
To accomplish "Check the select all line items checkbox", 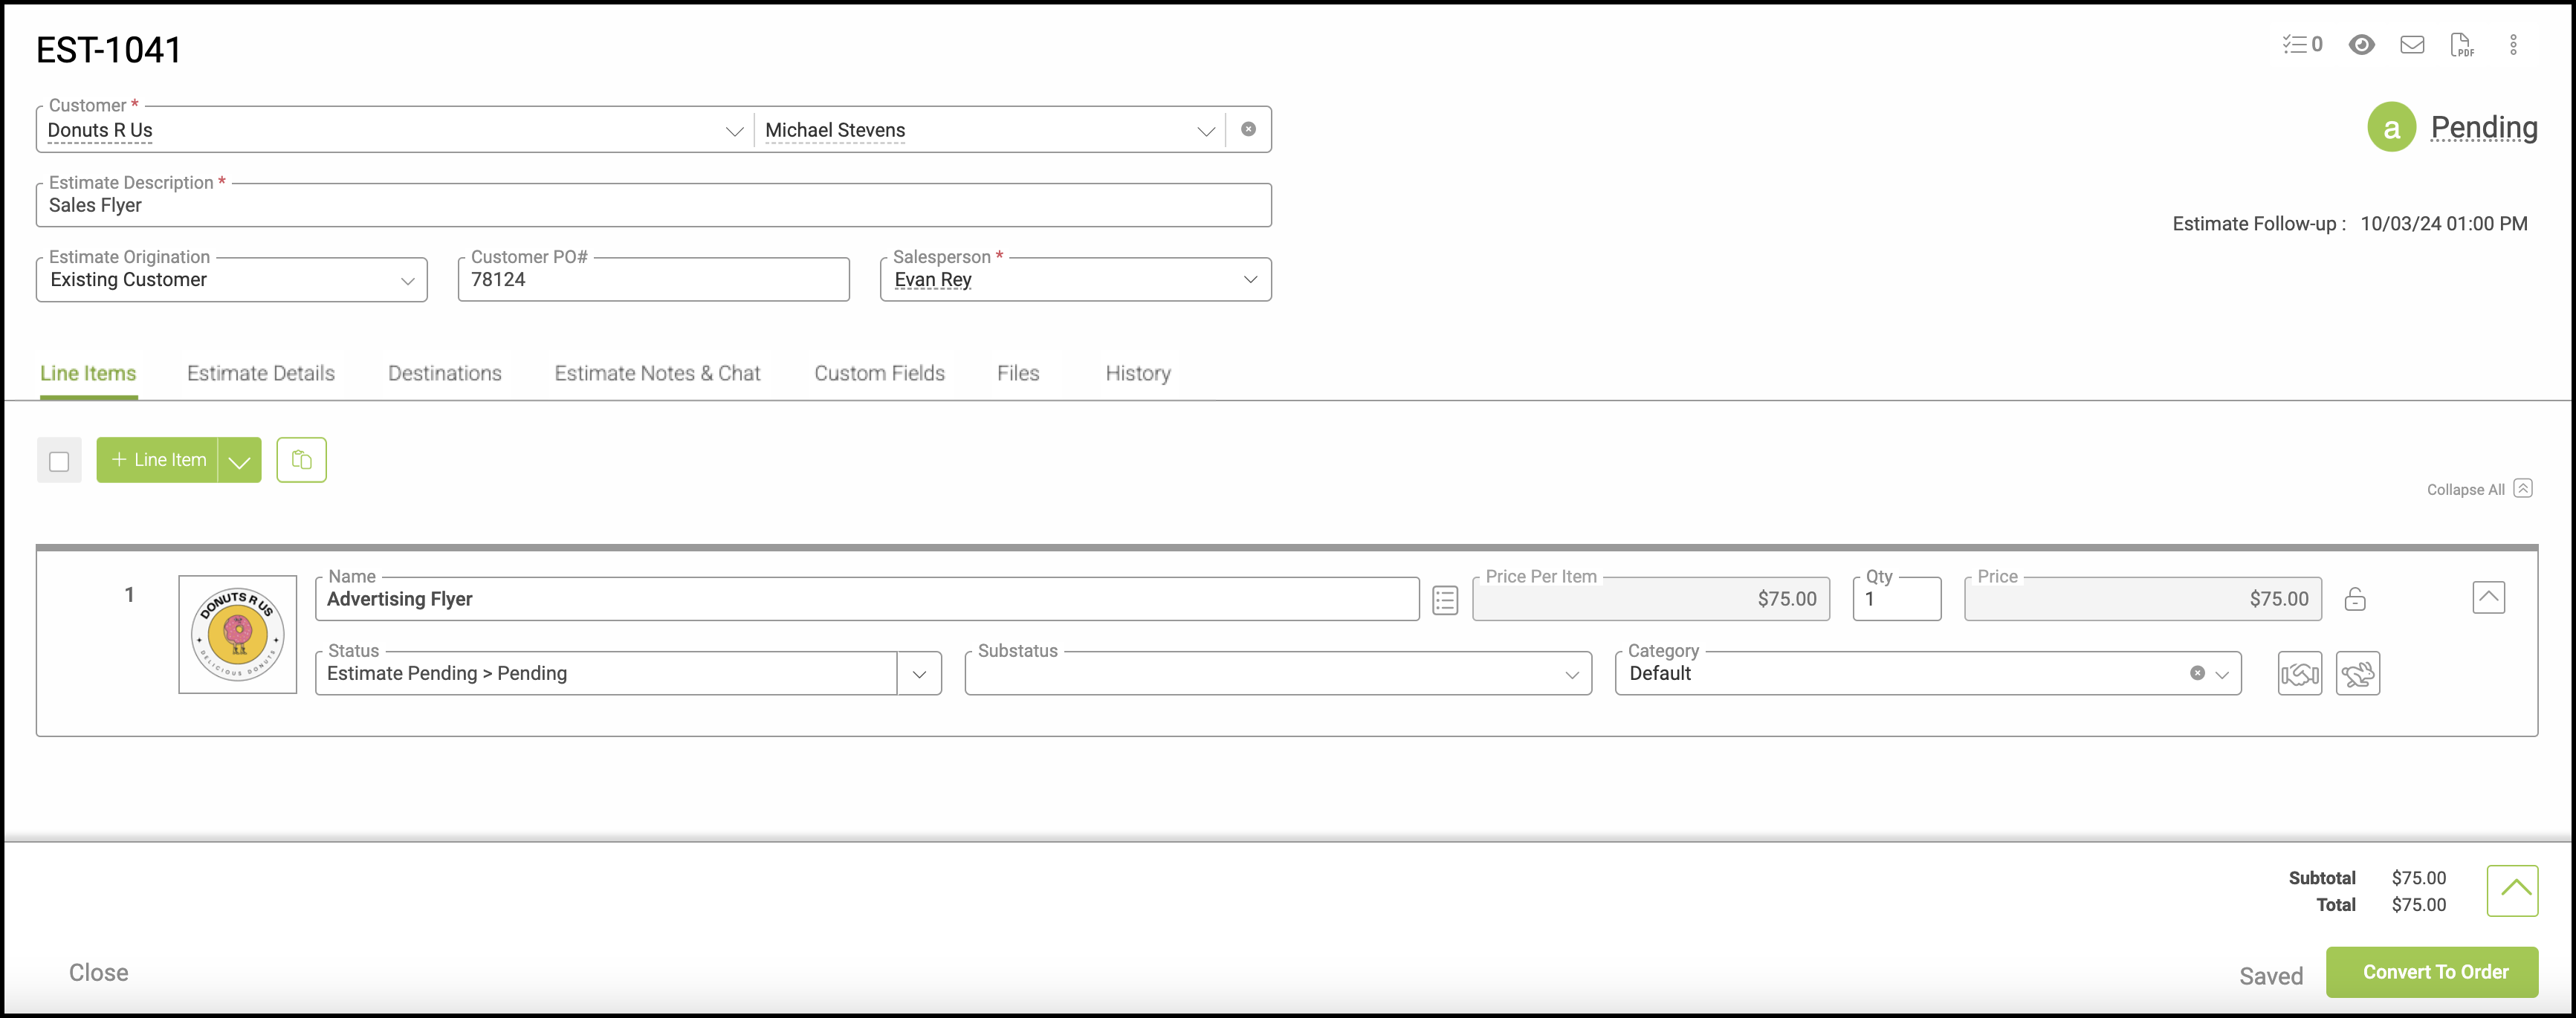I will [x=59, y=461].
